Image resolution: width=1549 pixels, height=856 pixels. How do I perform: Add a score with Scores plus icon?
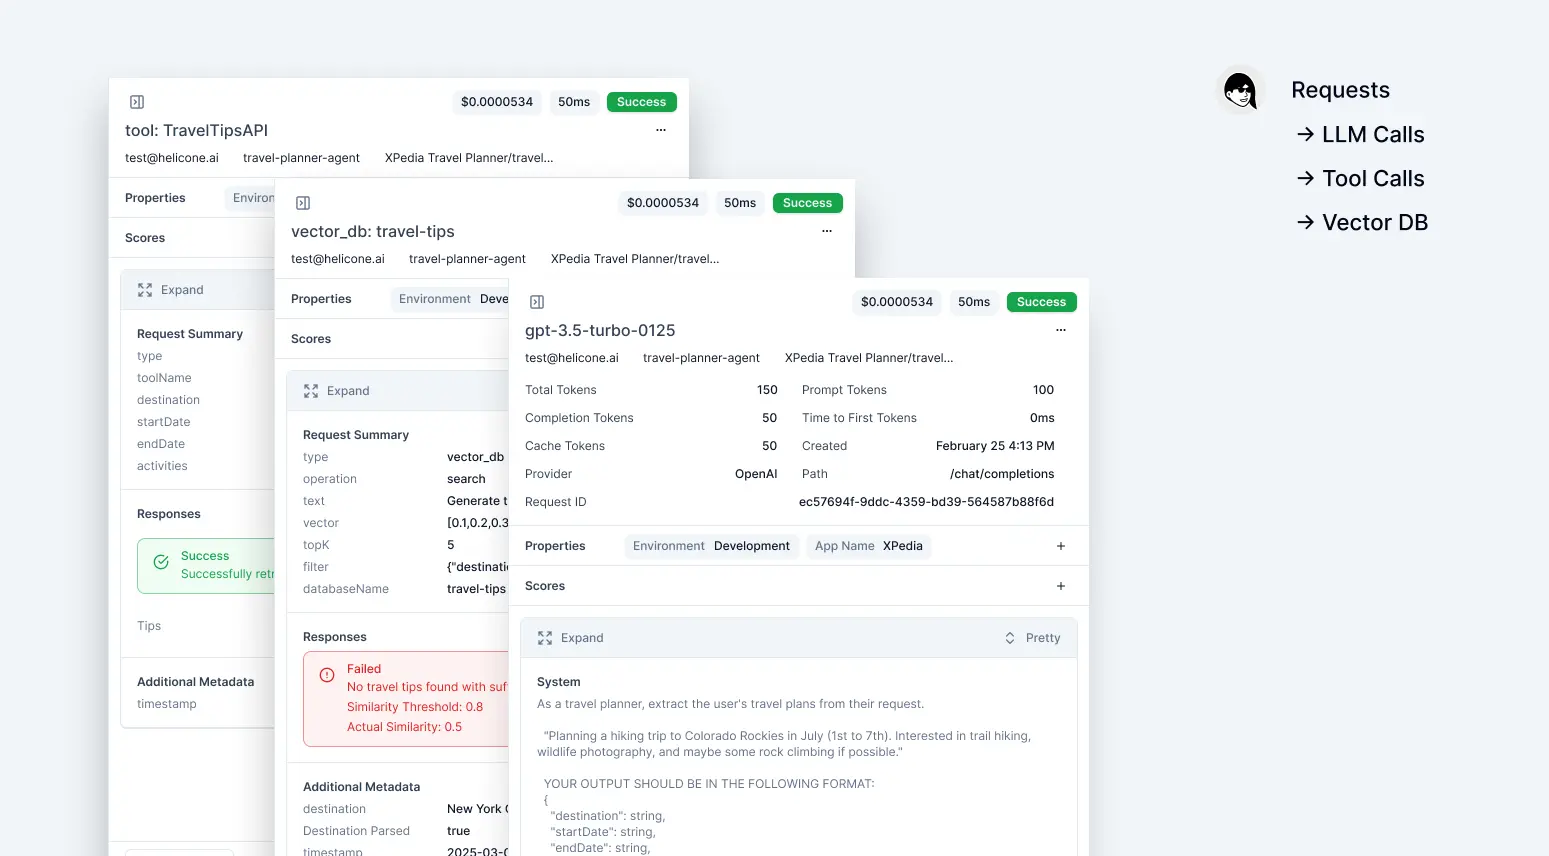click(1061, 586)
